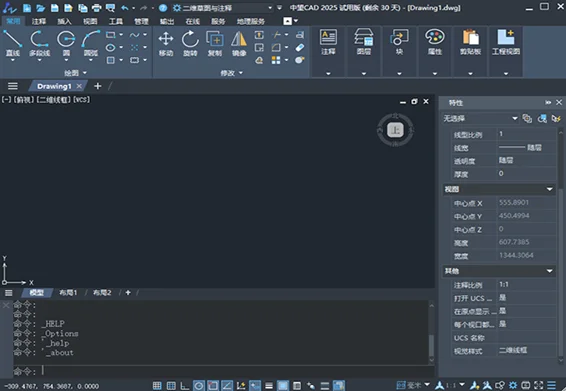Screen dimensions: 566x391
Task: Toggle snap mode in status bar
Action: coord(157,386)
